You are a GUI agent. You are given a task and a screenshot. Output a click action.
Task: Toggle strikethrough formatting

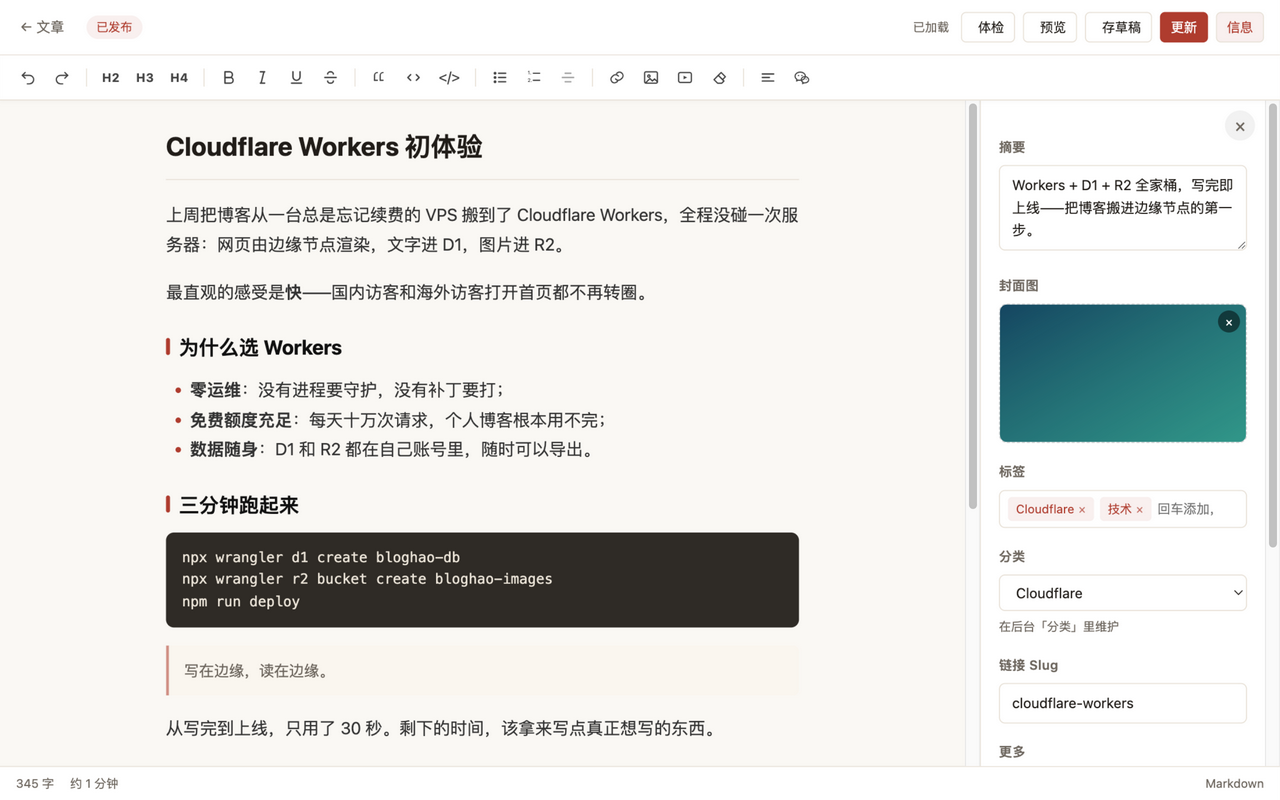(330, 78)
